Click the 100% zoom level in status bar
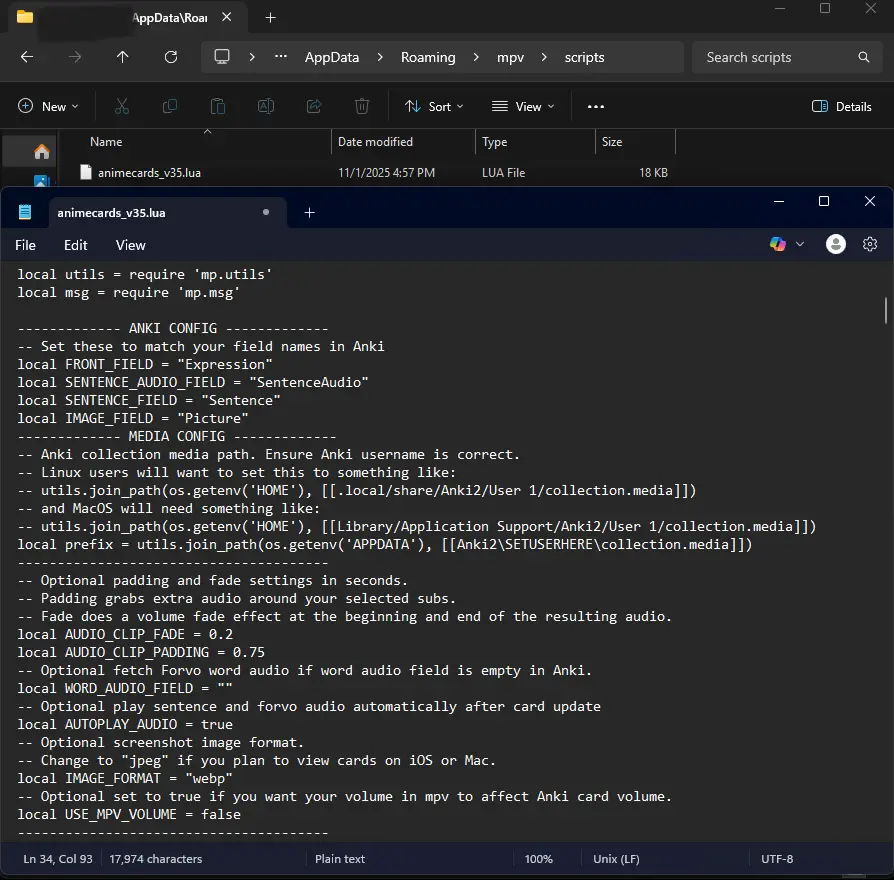This screenshot has height=880, width=894. pos(539,859)
